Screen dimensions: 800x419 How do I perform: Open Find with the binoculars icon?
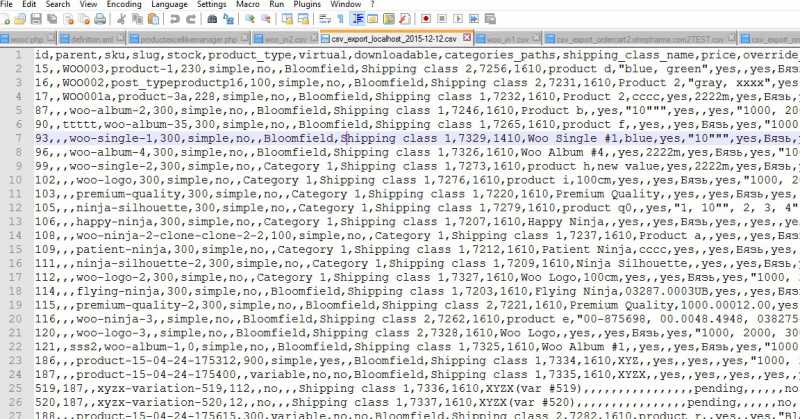(x=212, y=19)
